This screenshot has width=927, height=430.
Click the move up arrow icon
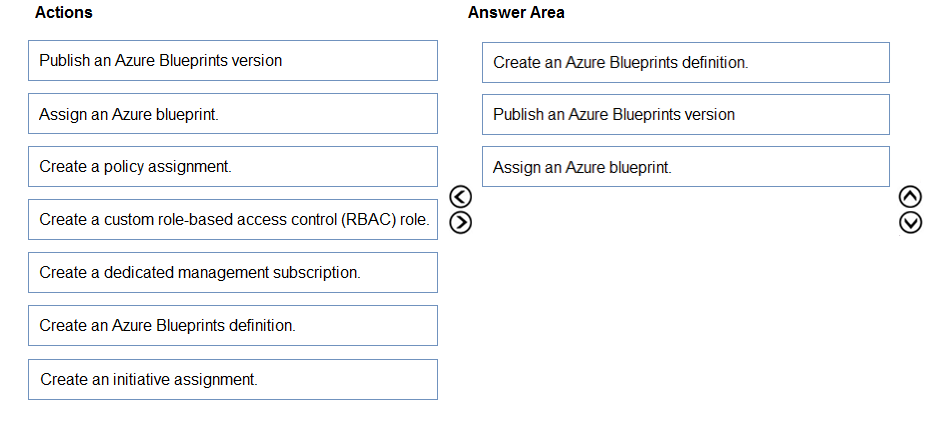911,199
